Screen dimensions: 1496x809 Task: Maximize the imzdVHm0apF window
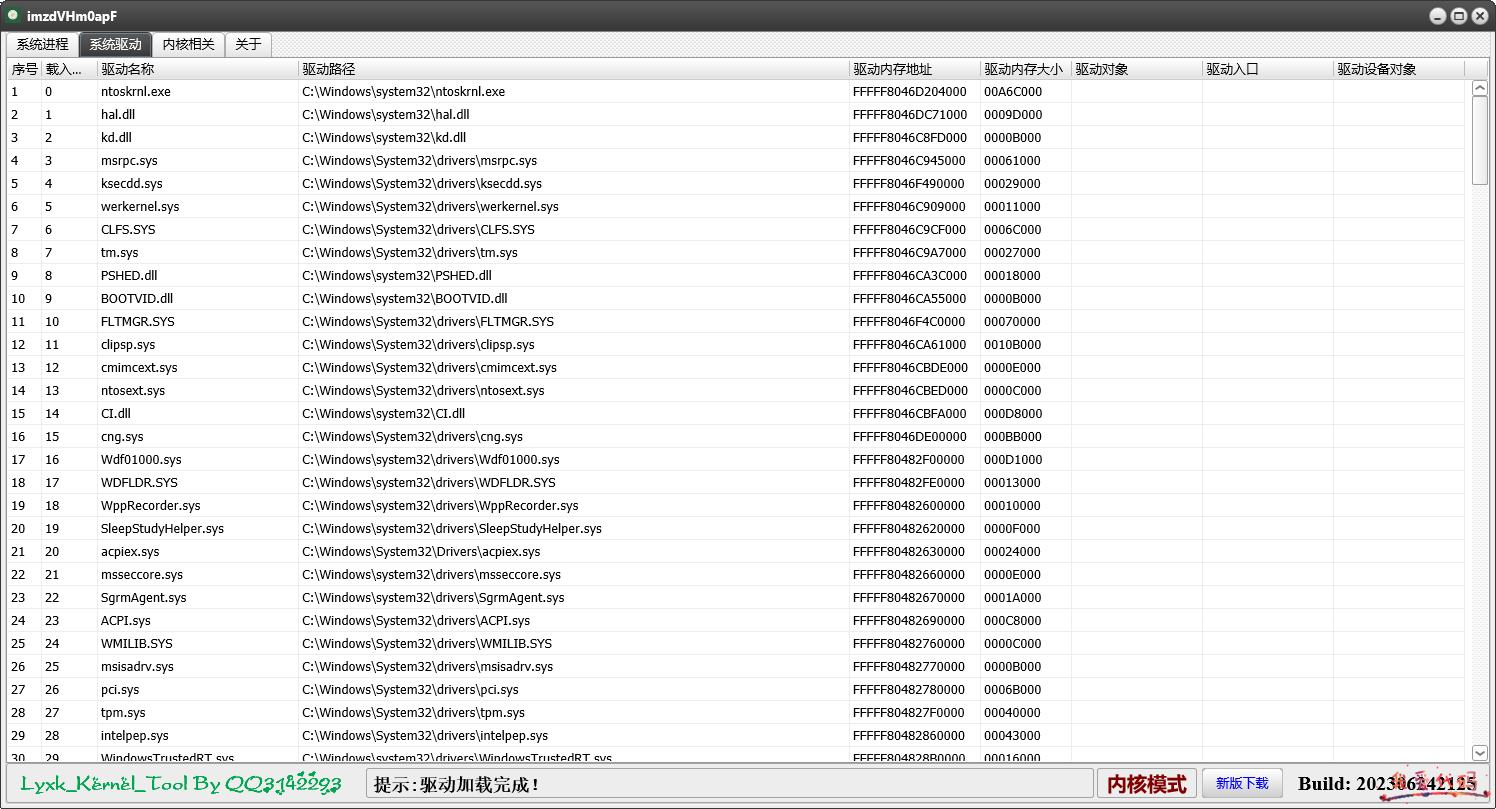(x=1458, y=16)
